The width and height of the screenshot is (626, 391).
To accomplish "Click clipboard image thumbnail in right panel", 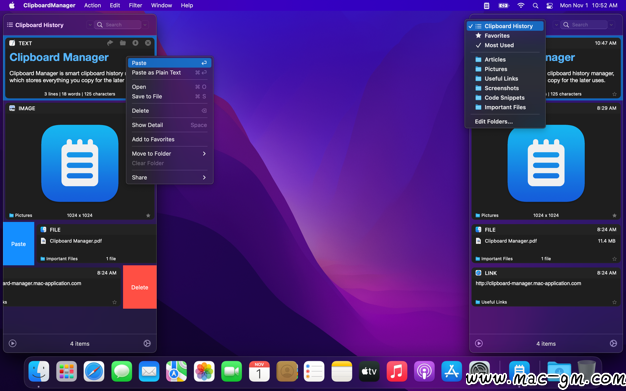I will pyautogui.click(x=546, y=163).
